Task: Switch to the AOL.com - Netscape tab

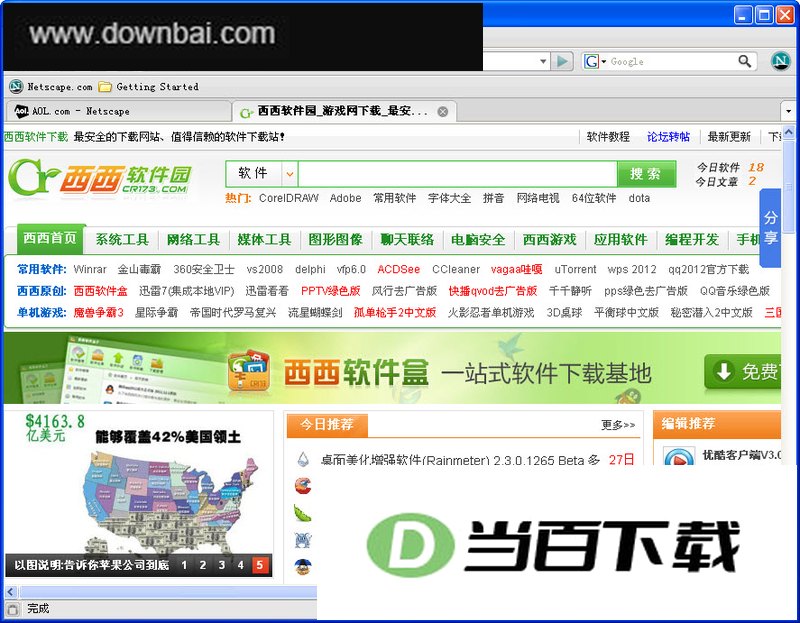Action: point(118,111)
